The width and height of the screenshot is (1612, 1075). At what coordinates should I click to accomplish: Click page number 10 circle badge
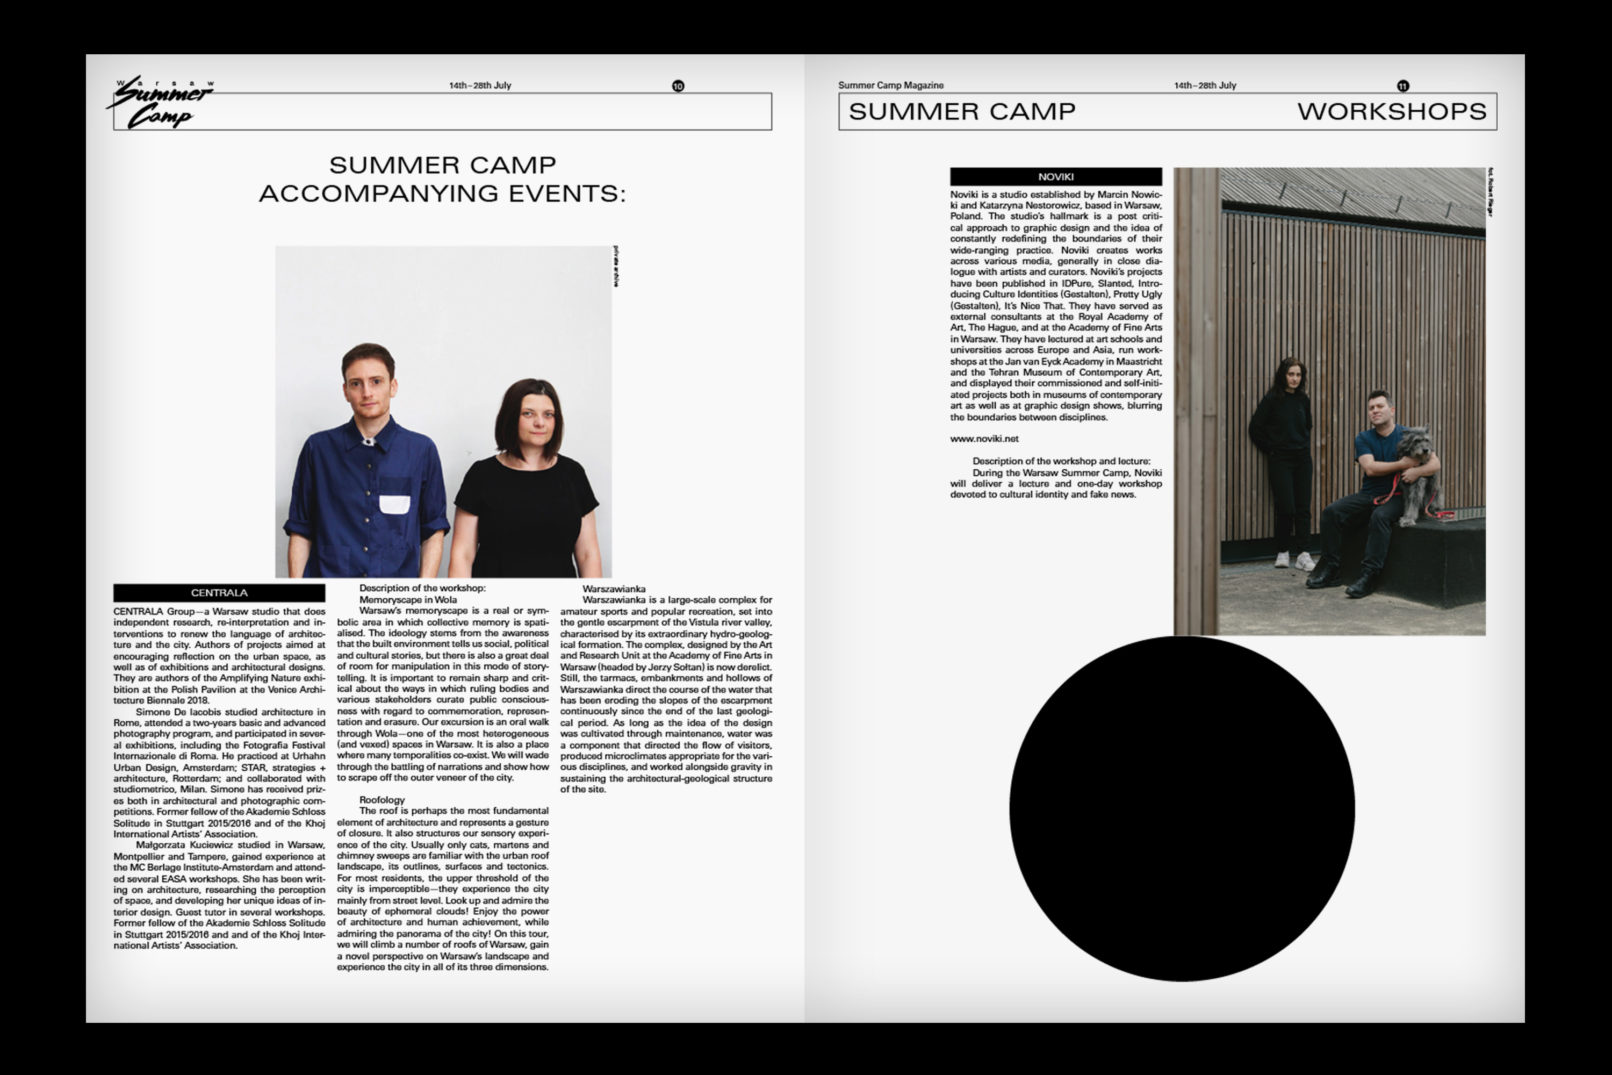(679, 86)
